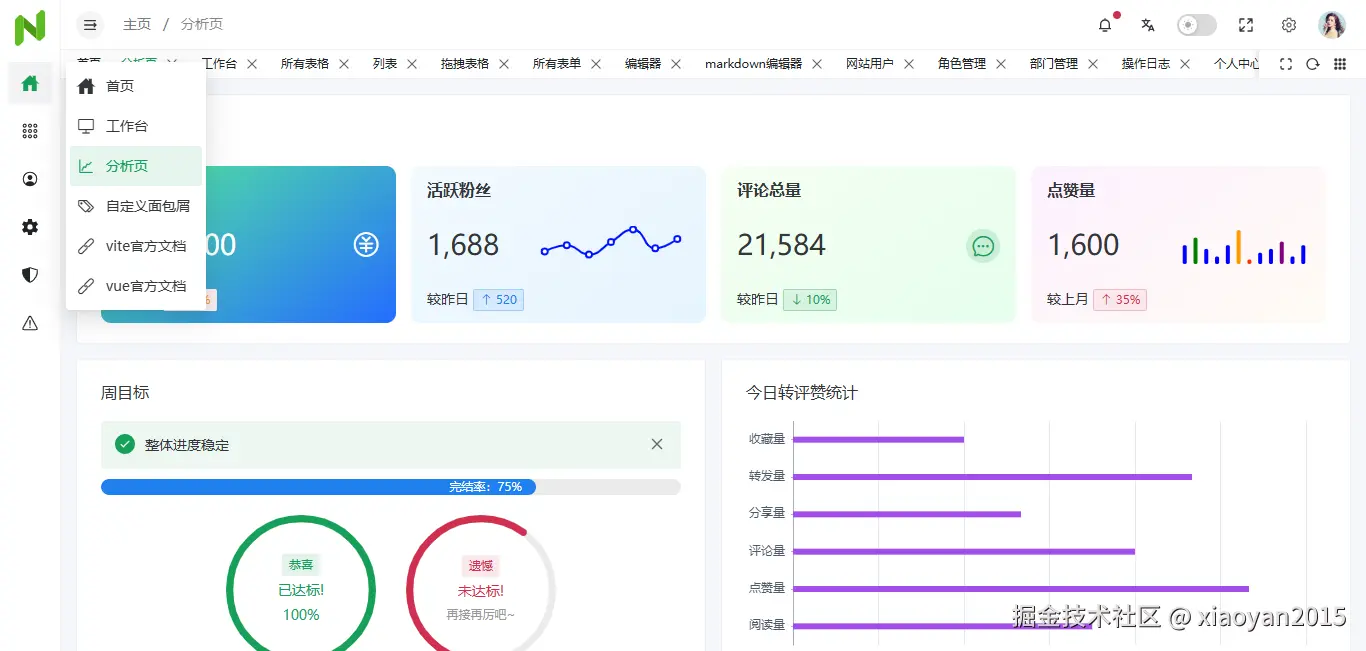The height and width of the screenshot is (651, 1366).
Task: Close the 所有表格 tab
Action: pyautogui.click(x=344, y=64)
